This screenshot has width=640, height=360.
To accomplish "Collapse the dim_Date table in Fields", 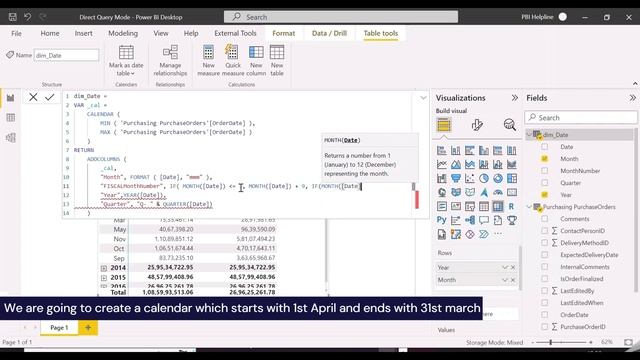I will 529,134.
